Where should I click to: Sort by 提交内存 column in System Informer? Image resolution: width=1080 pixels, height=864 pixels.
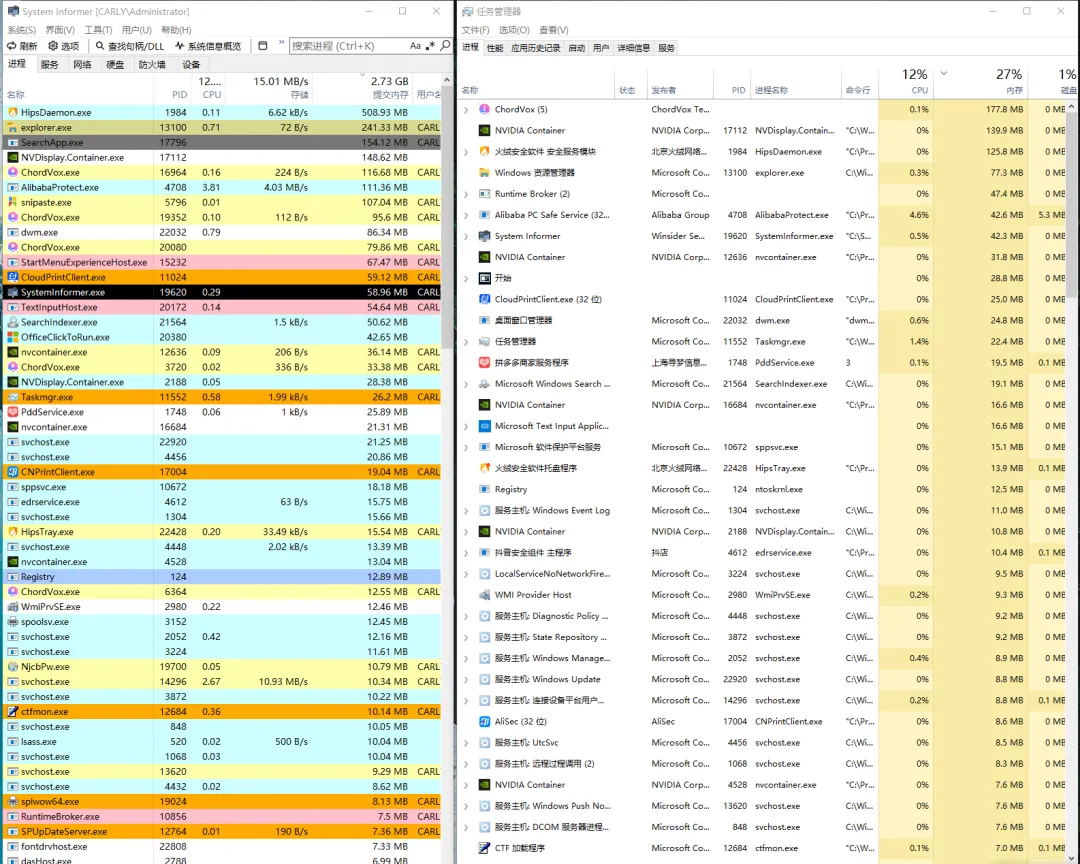[363, 88]
